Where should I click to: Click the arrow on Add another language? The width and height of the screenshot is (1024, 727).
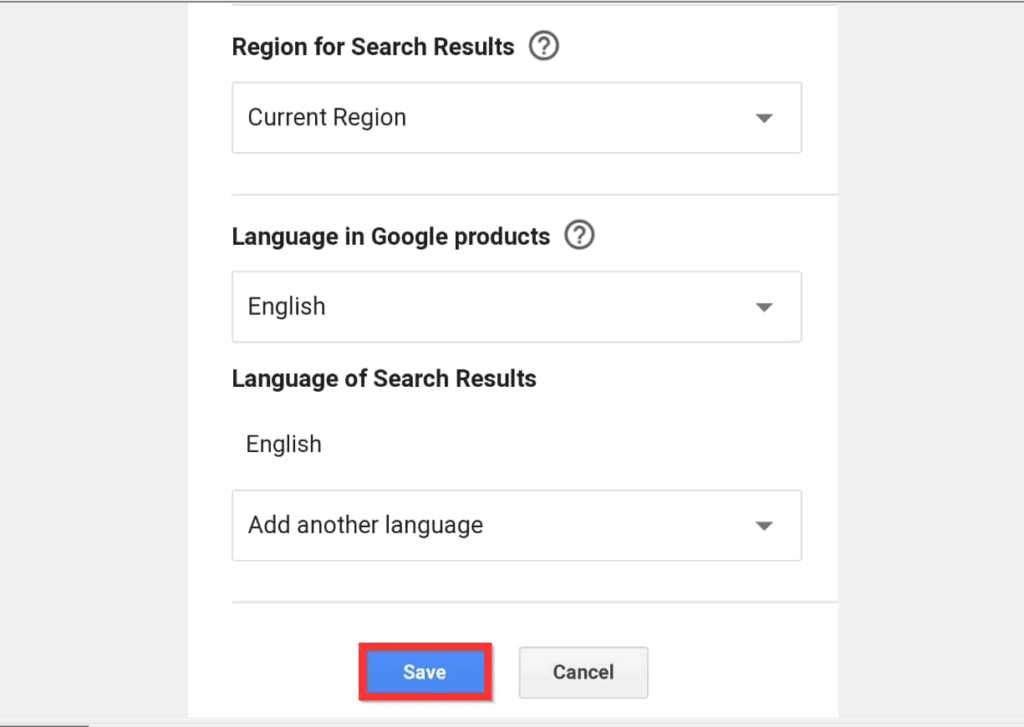764,526
